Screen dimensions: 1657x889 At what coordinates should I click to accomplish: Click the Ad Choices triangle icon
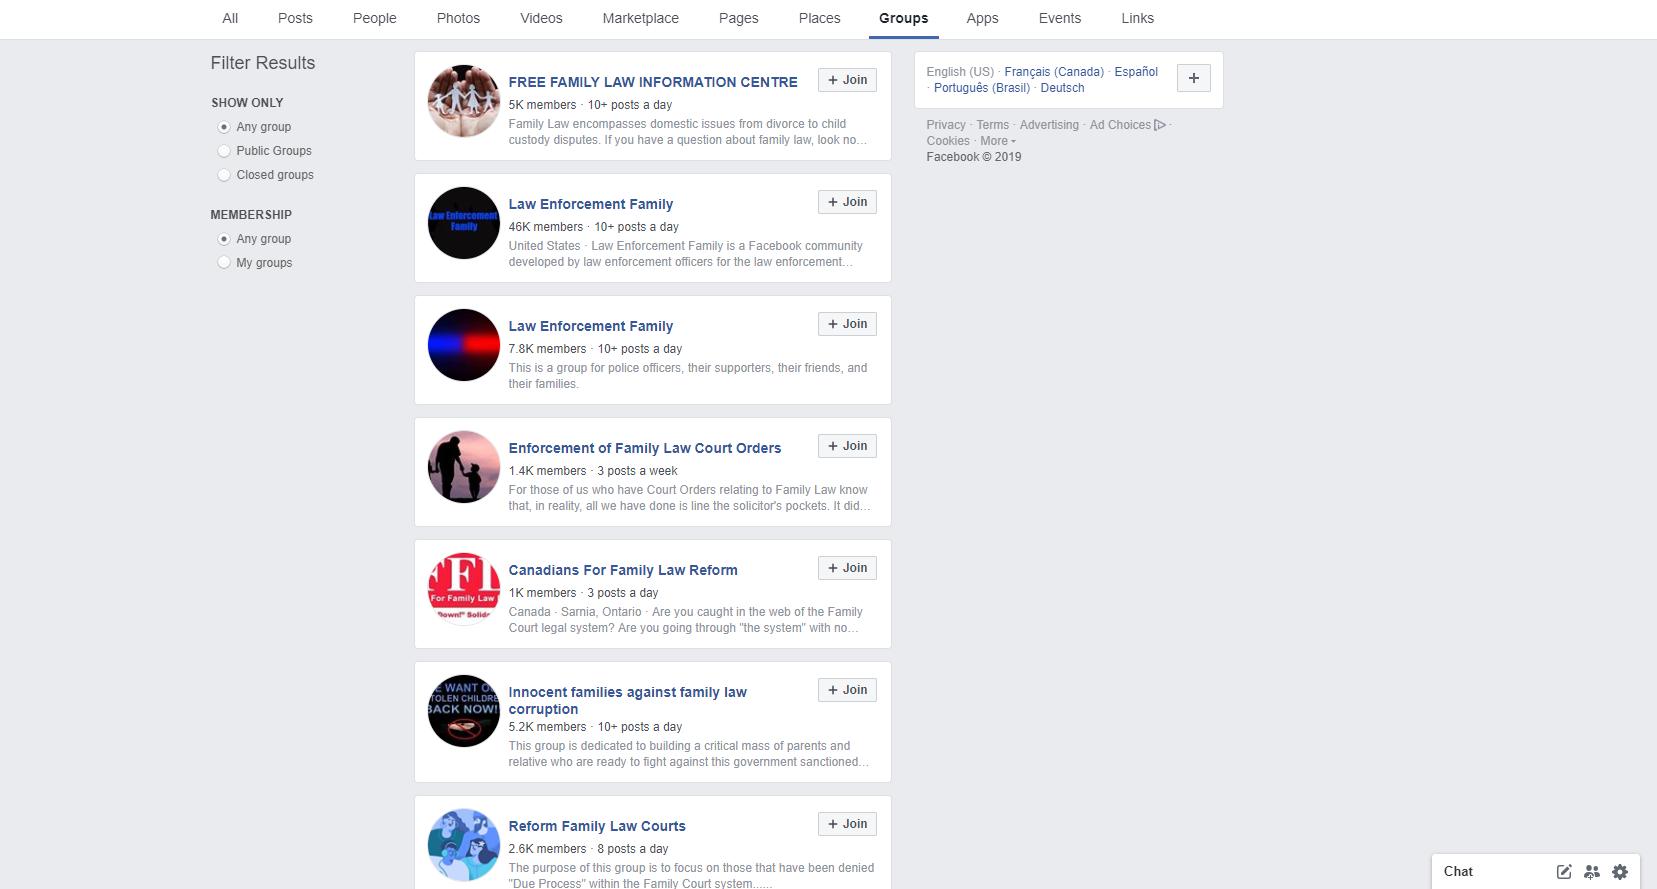pyautogui.click(x=1160, y=125)
